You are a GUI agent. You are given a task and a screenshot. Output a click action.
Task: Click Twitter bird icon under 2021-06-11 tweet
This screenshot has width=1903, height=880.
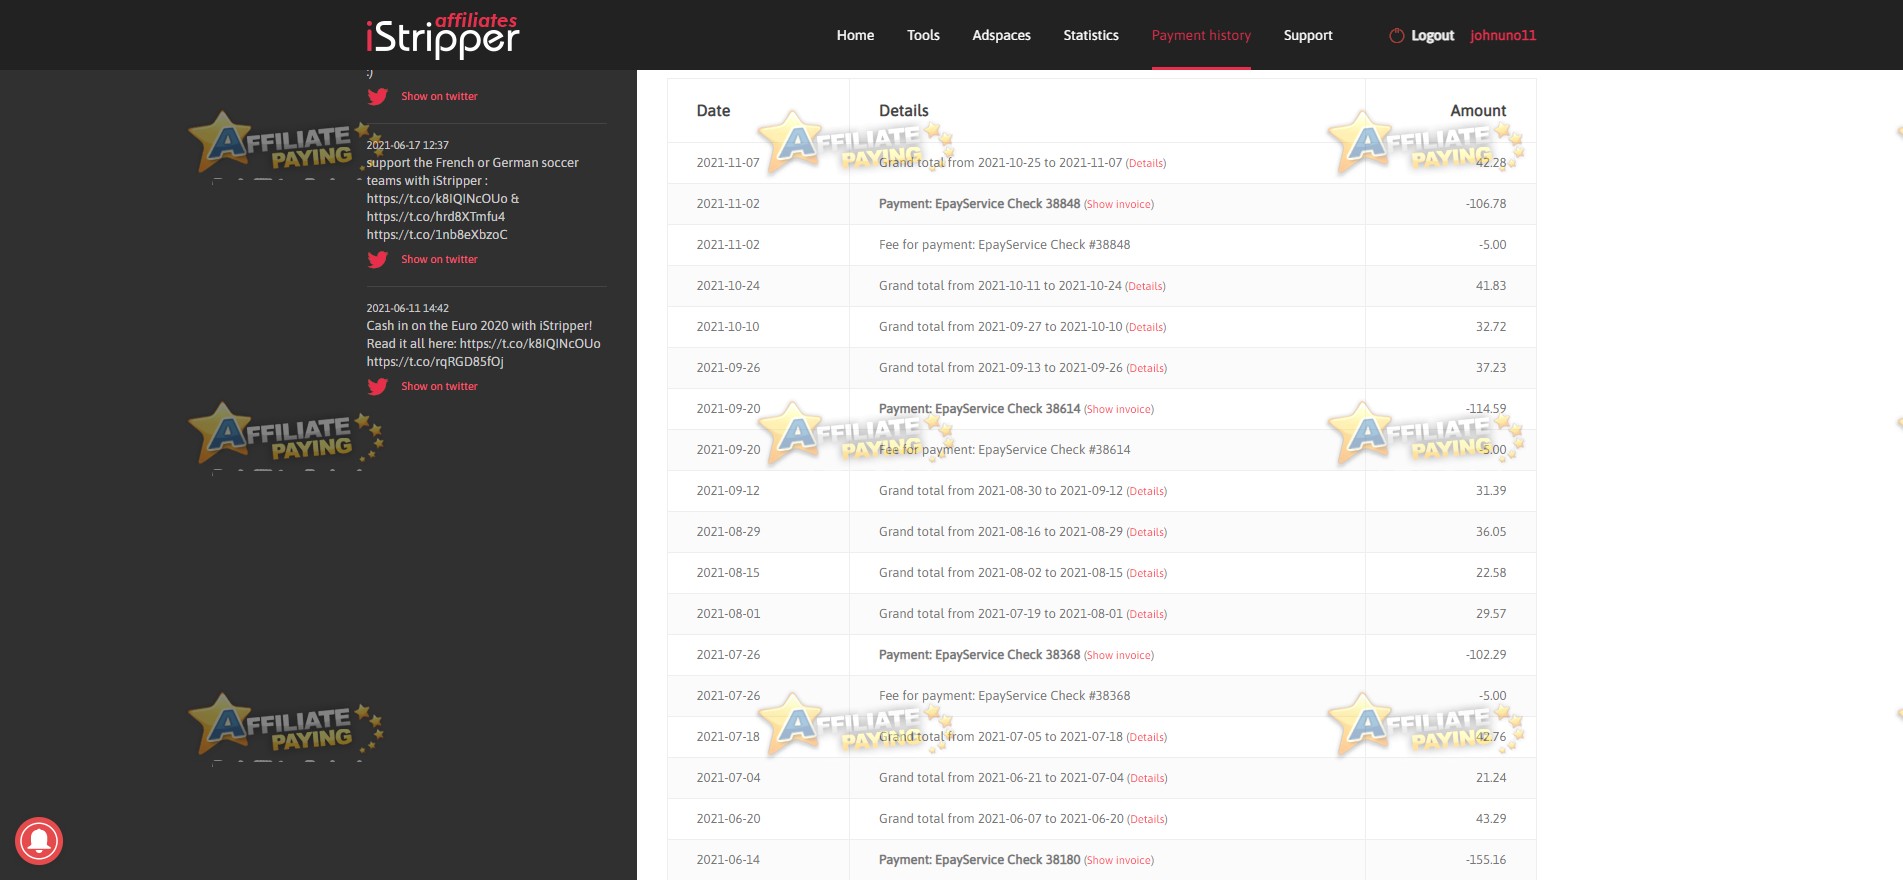click(377, 387)
